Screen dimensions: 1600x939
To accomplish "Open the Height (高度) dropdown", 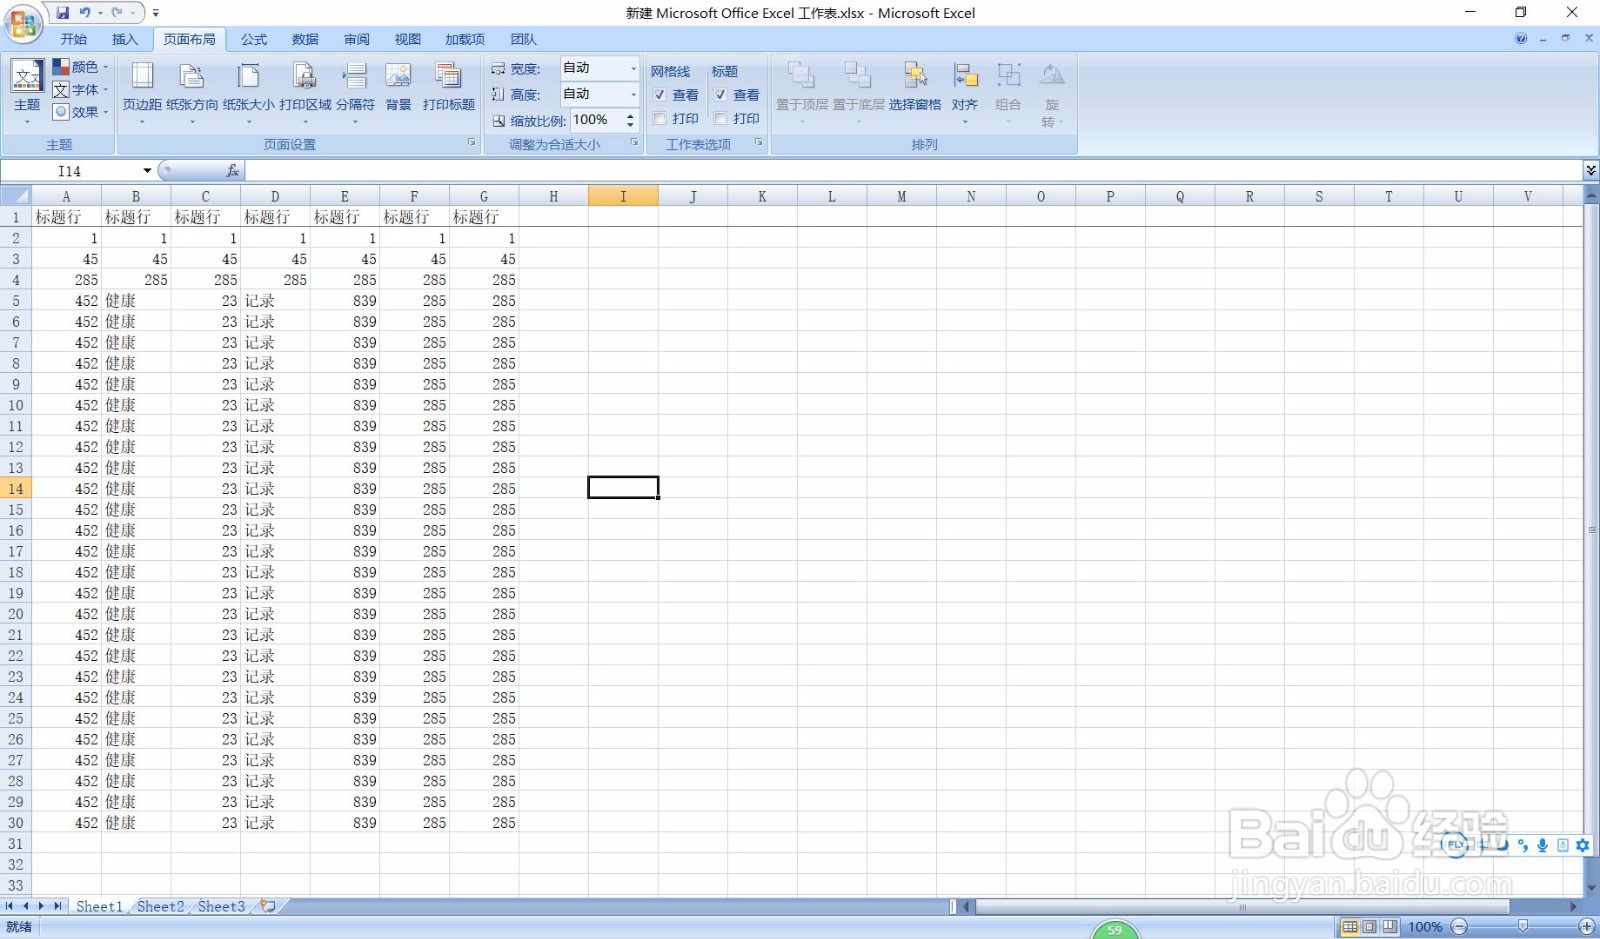I will point(633,94).
